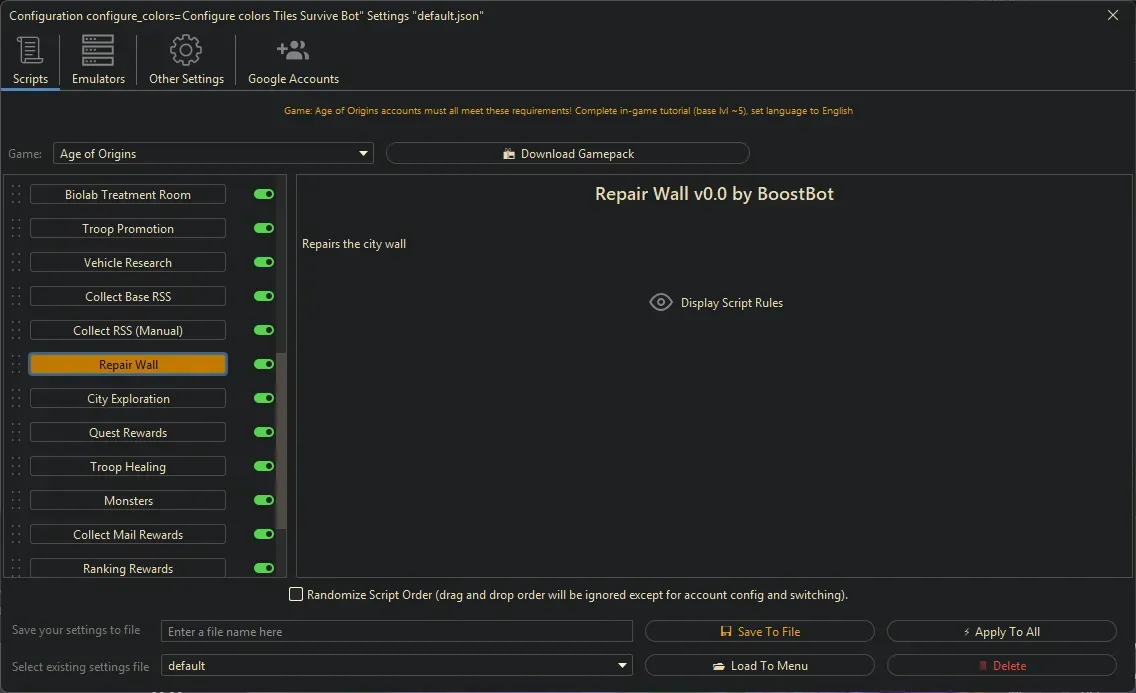
Task: Expand the default settings file dropdown
Action: (622, 665)
